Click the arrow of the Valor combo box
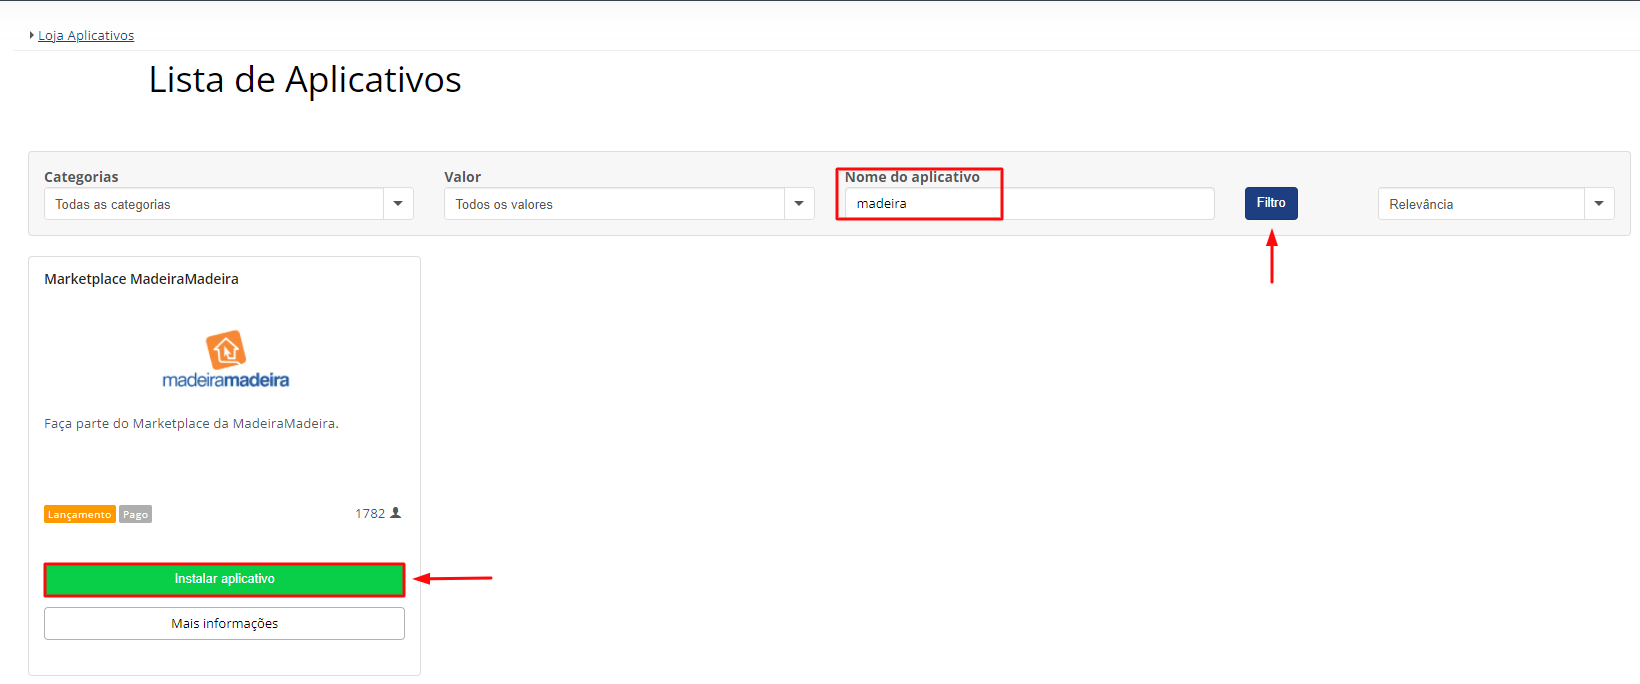The height and width of the screenshot is (684, 1640). 799,204
